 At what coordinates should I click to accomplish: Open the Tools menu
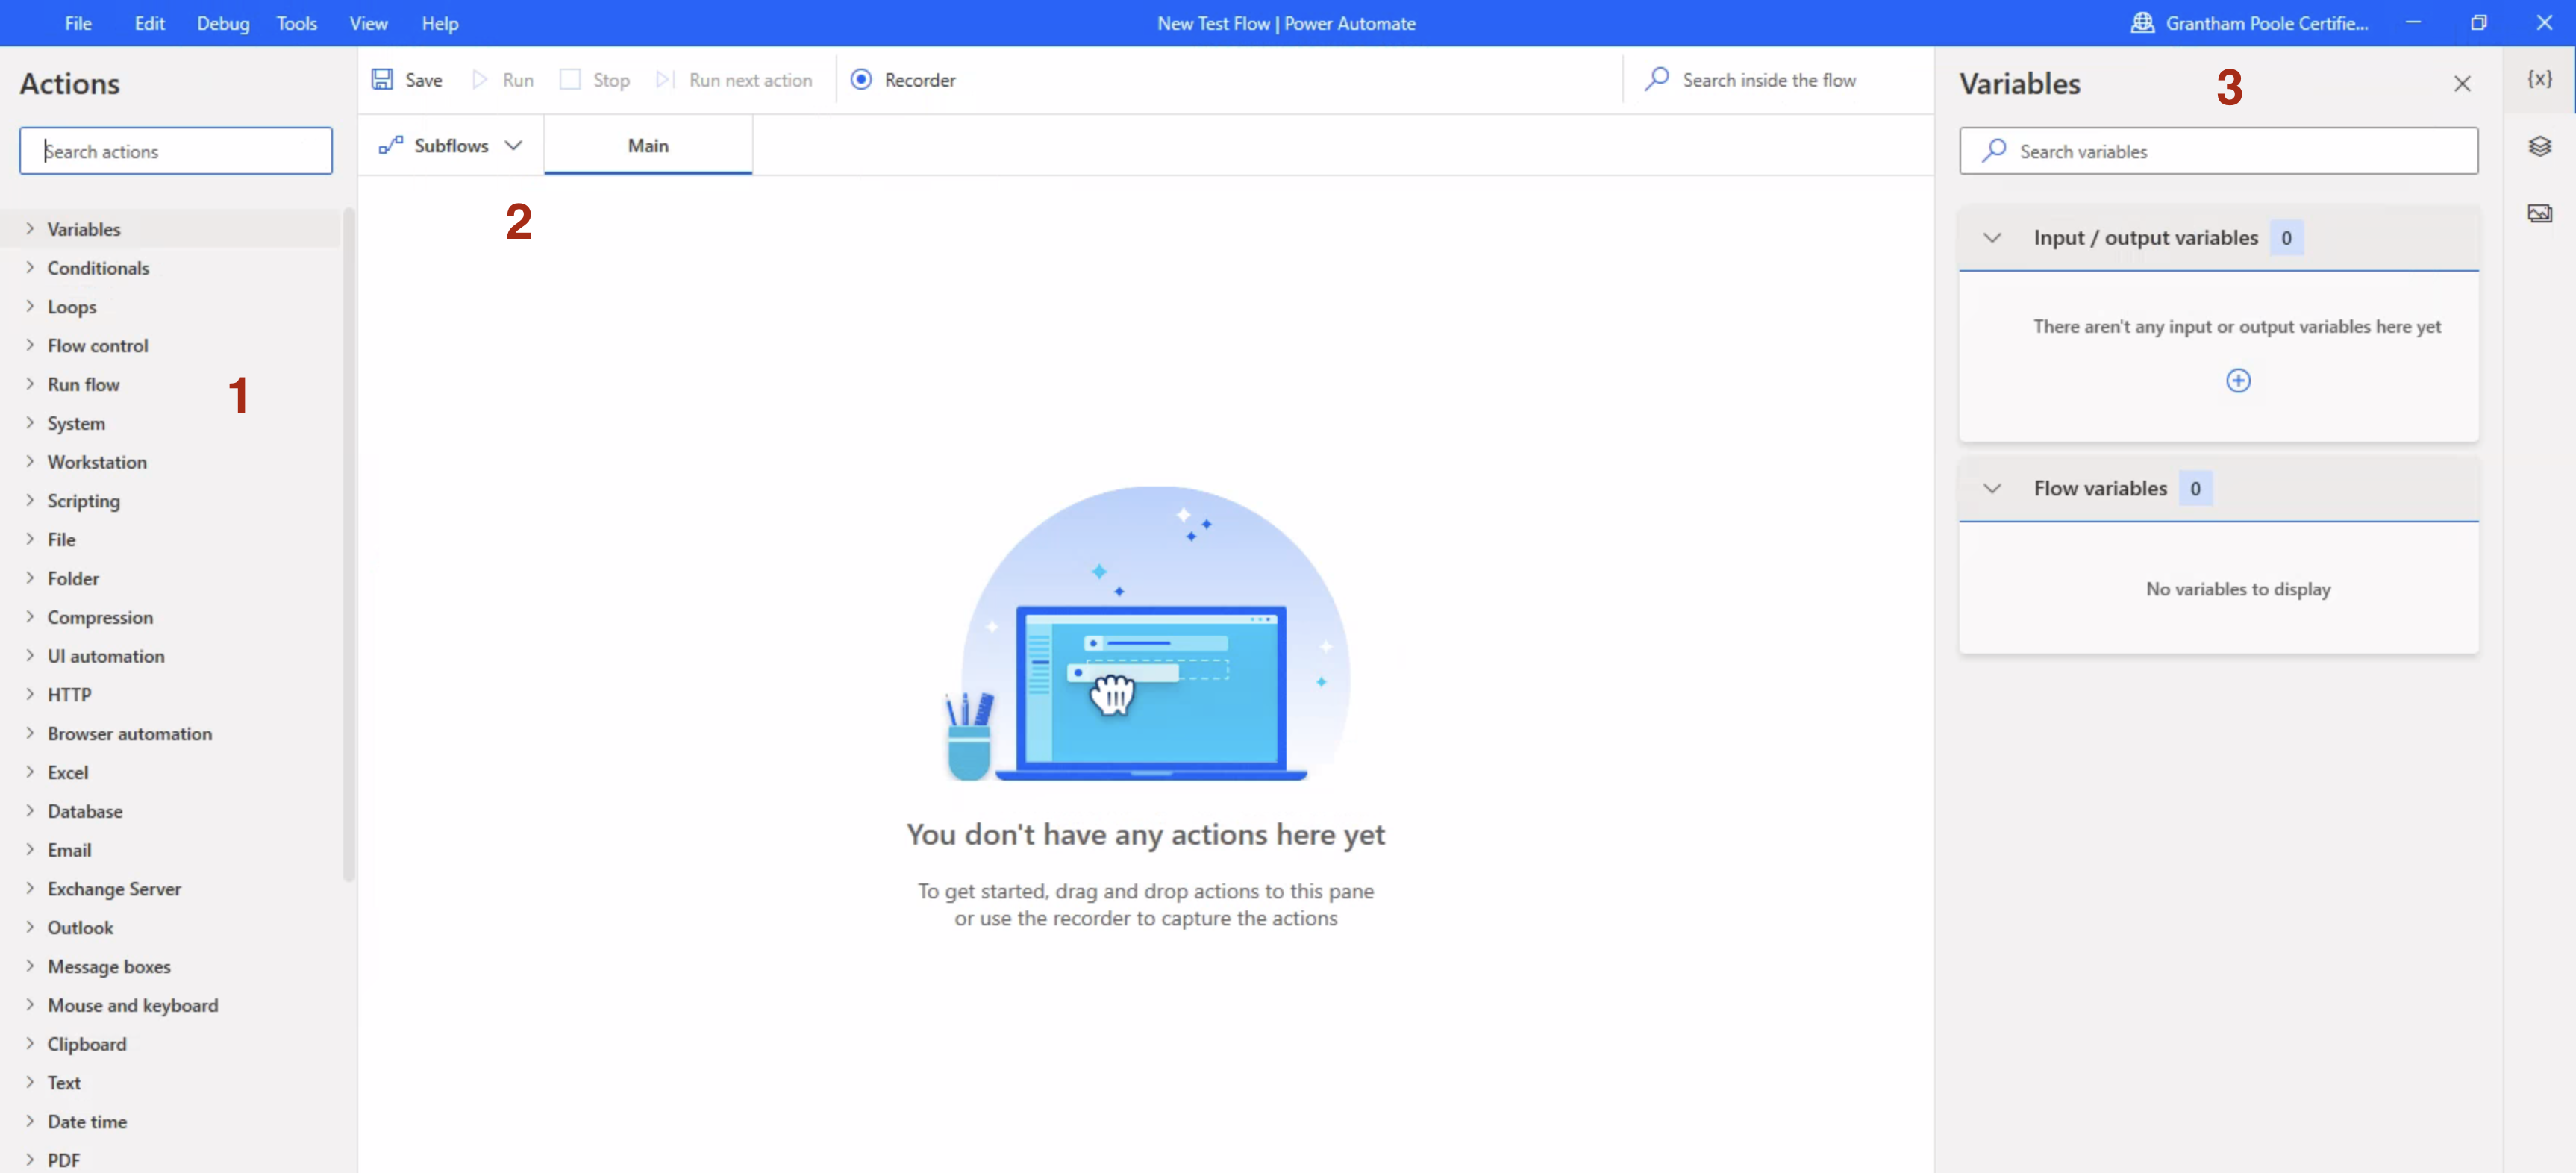[297, 23]
